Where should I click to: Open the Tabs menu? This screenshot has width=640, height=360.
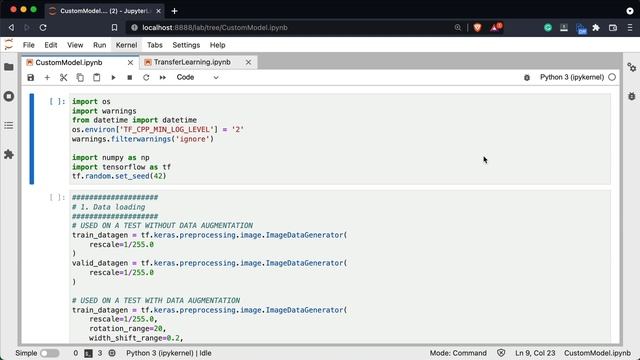click(x=155, y=45)
